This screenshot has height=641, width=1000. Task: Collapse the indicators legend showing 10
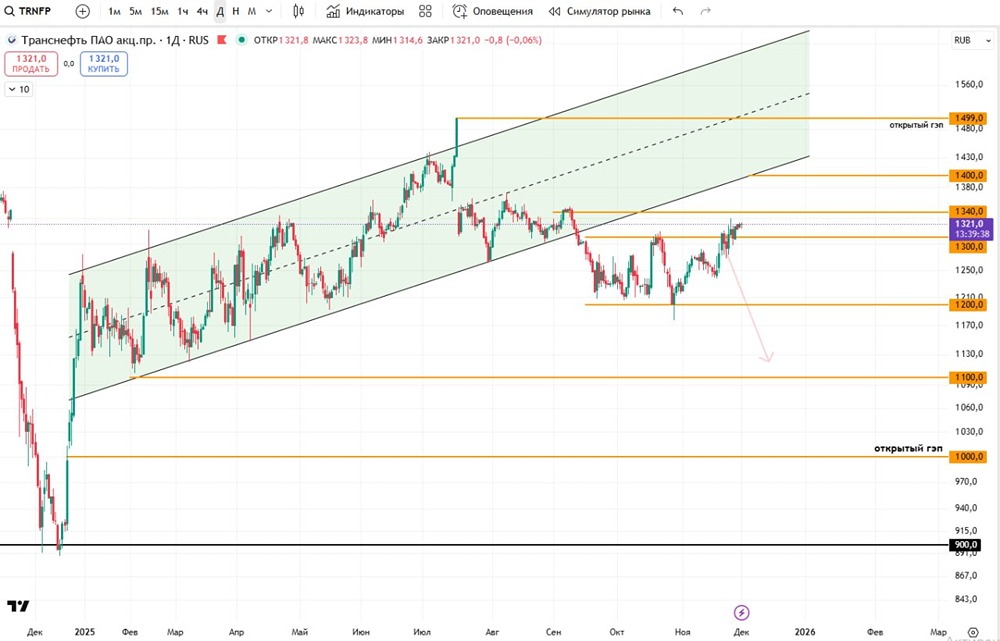(x=18, y=89)
